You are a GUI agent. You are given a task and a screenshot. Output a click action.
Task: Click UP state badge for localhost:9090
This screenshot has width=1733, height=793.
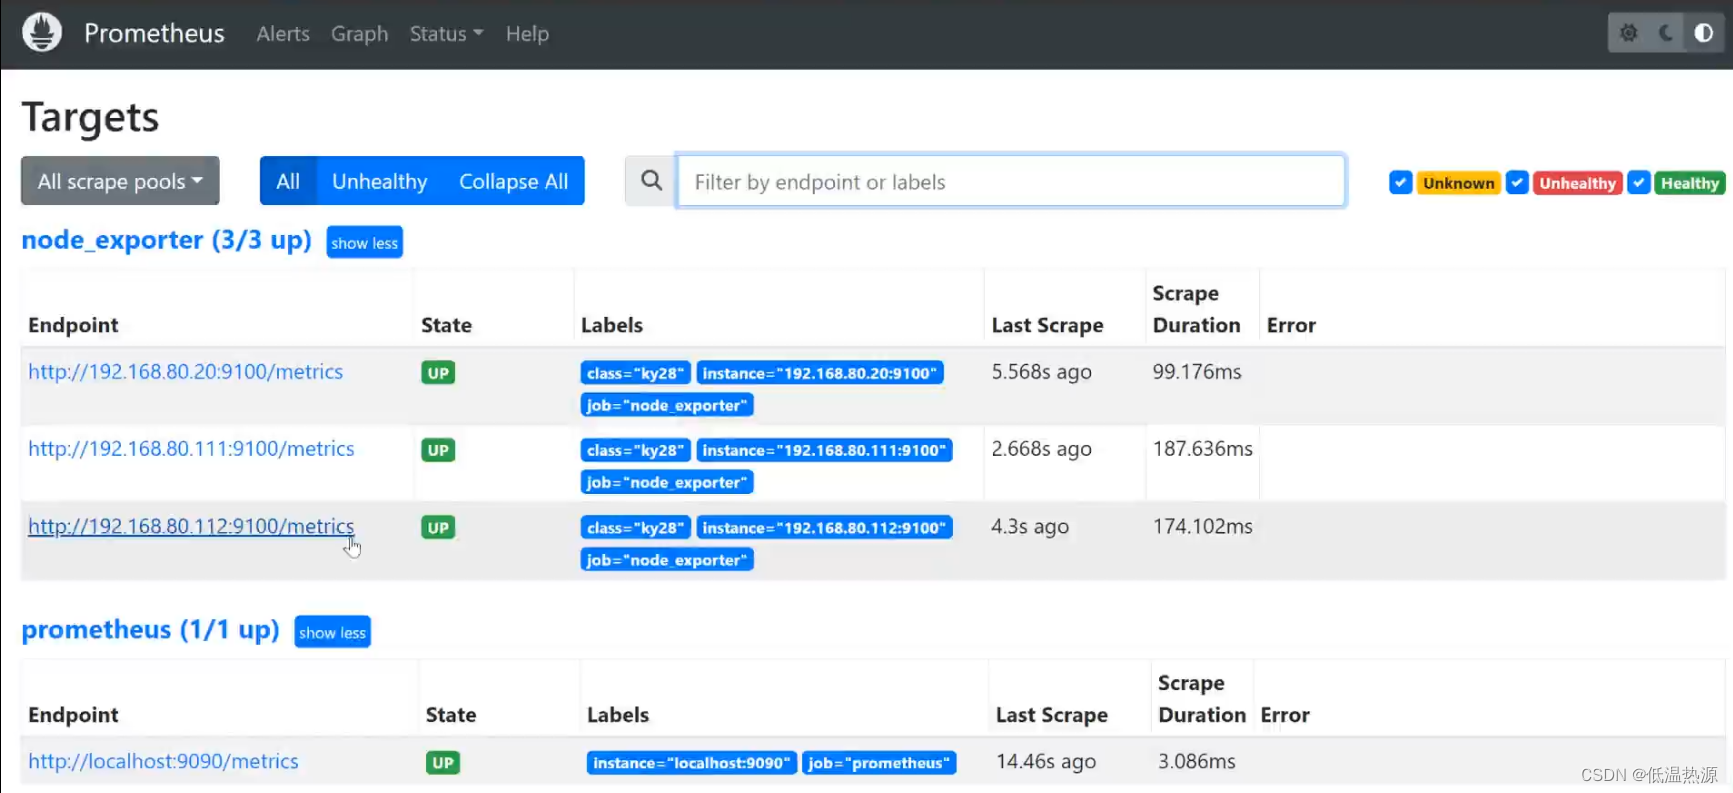point(443,763)
